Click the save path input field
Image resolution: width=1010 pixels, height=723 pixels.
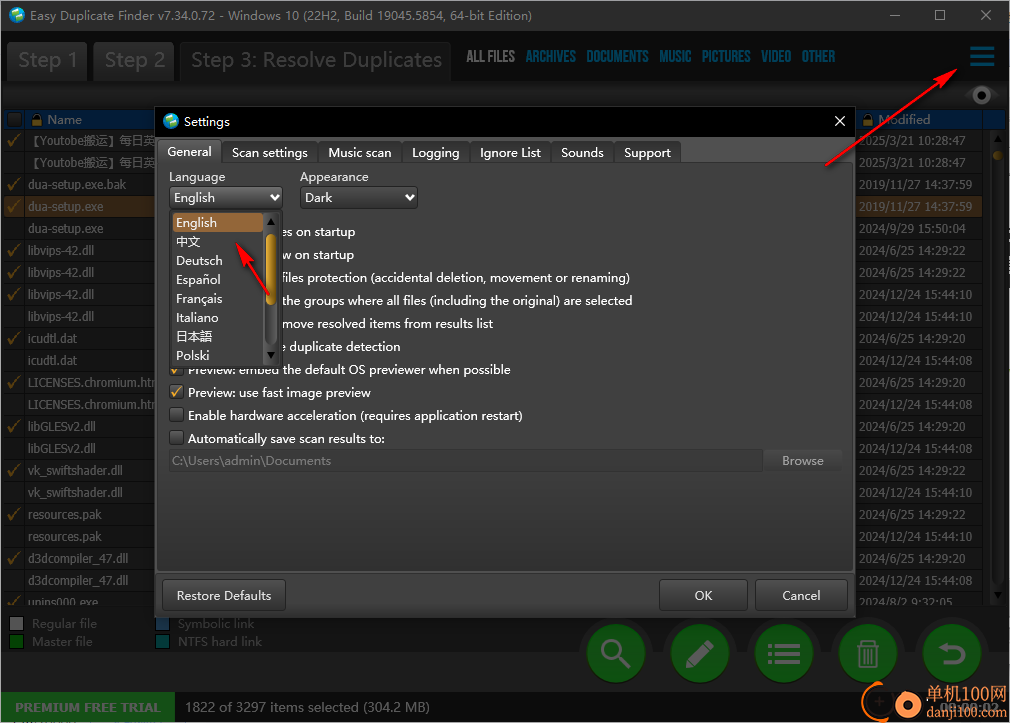(x=466, y=461)
